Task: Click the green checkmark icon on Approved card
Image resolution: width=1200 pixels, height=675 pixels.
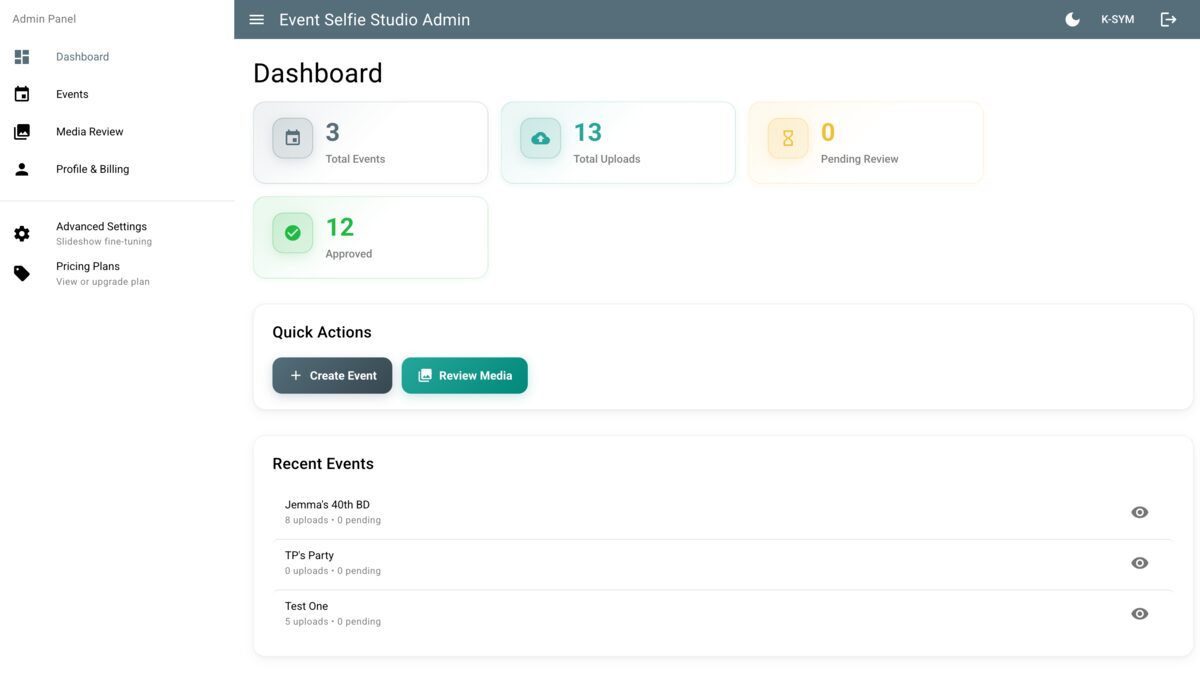Action: [291, 234]
